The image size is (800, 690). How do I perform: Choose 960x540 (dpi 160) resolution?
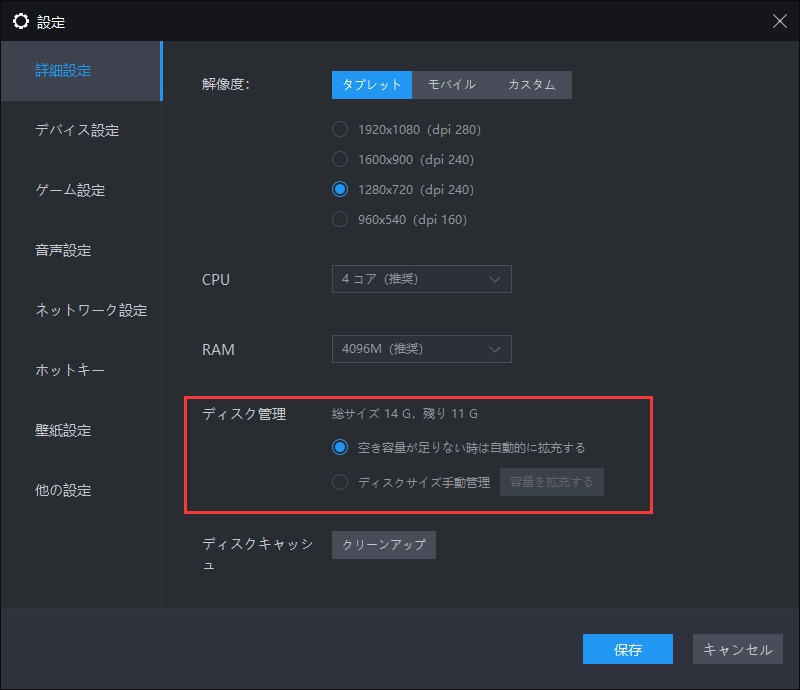point(340,219)
